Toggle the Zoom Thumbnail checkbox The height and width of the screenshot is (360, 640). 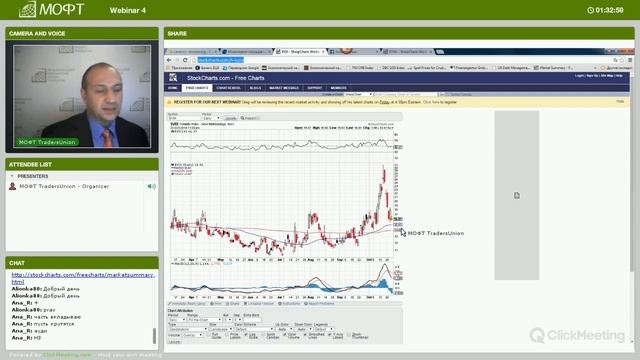click(x=348, y=335)
